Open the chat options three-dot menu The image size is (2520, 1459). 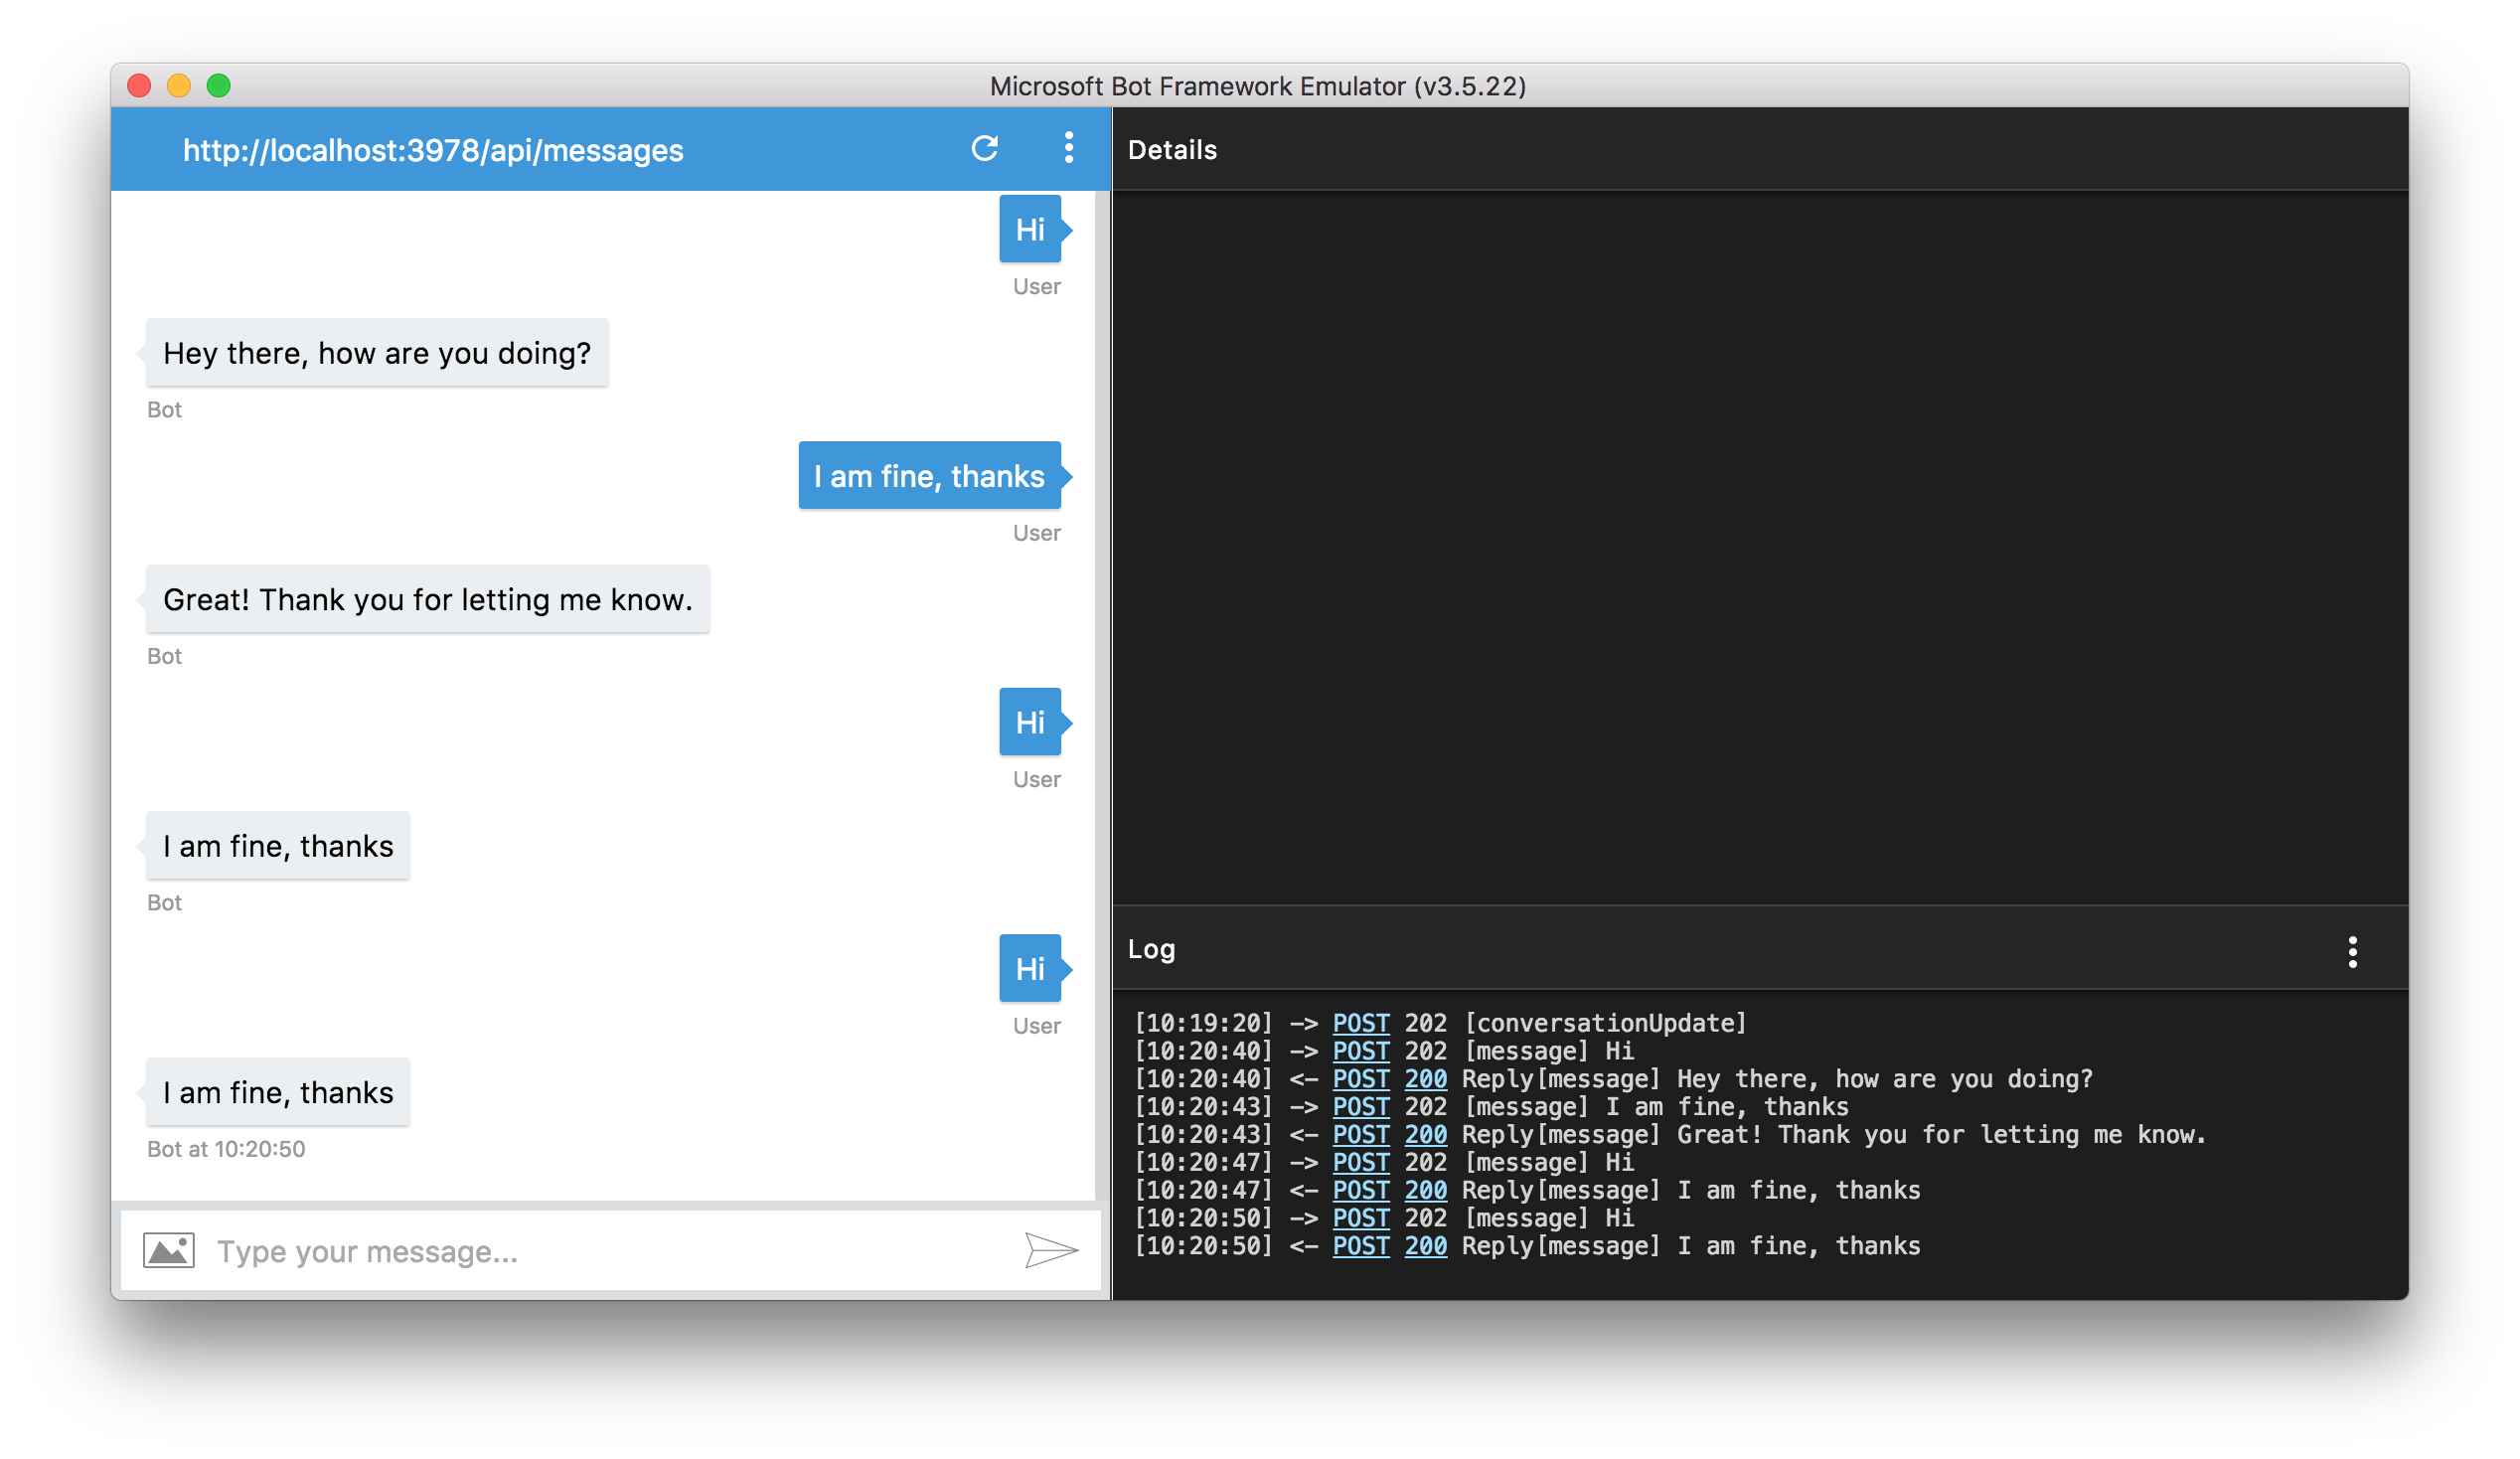(1068, 148)
